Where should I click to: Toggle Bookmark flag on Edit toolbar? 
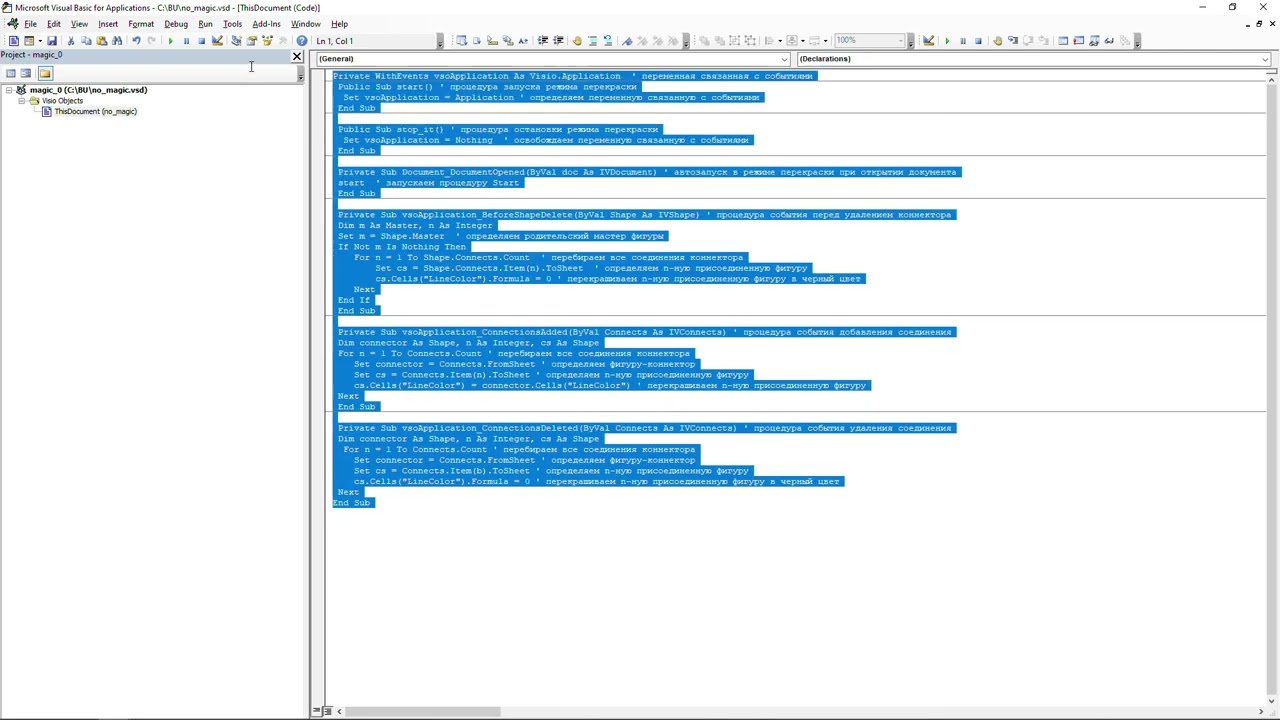627,41
